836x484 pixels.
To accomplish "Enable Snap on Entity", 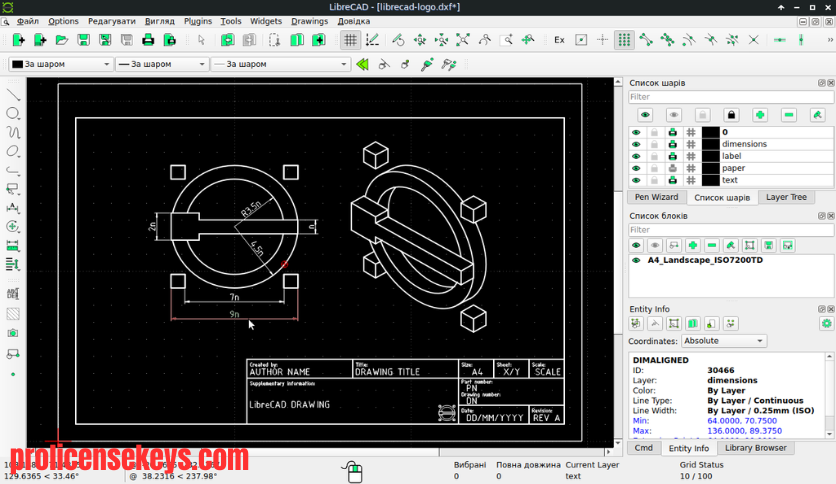I will pyautogui.click(x=667, y=40).
